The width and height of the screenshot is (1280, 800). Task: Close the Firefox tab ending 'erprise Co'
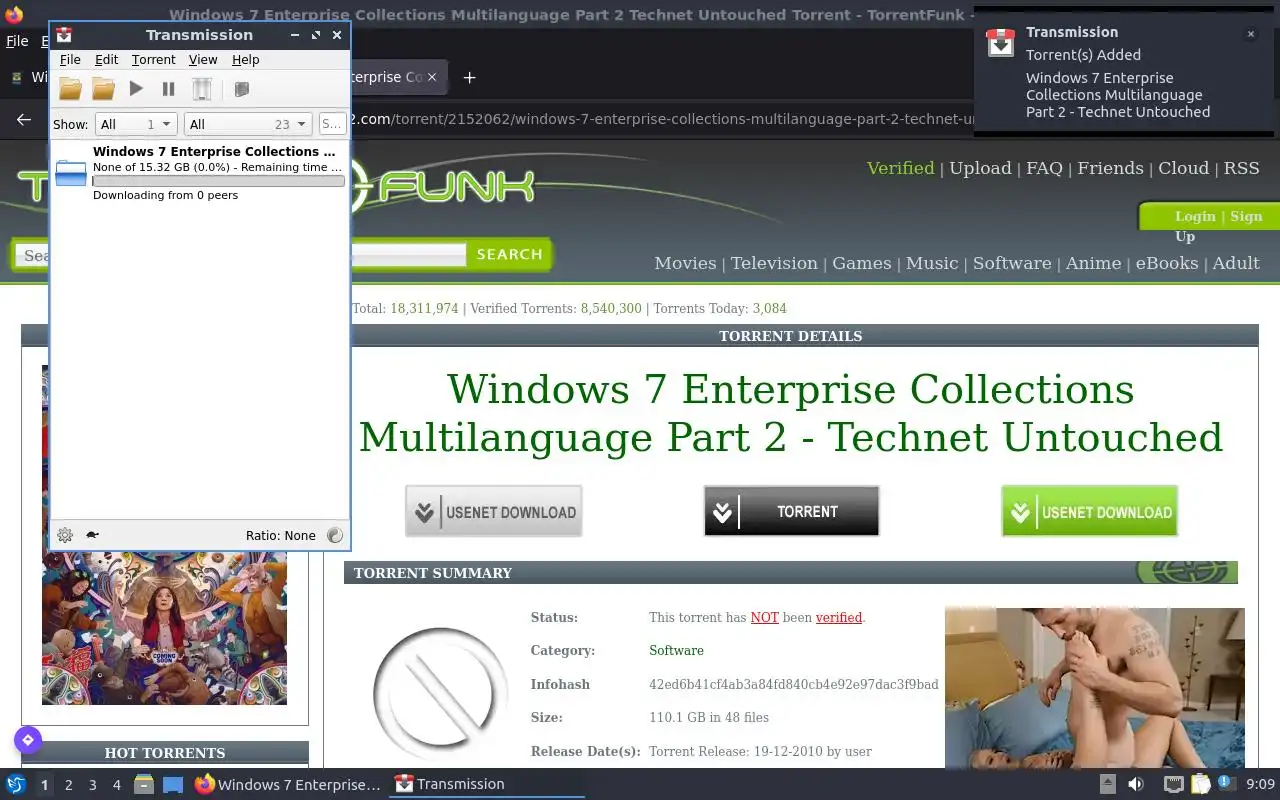coord(432,77)
